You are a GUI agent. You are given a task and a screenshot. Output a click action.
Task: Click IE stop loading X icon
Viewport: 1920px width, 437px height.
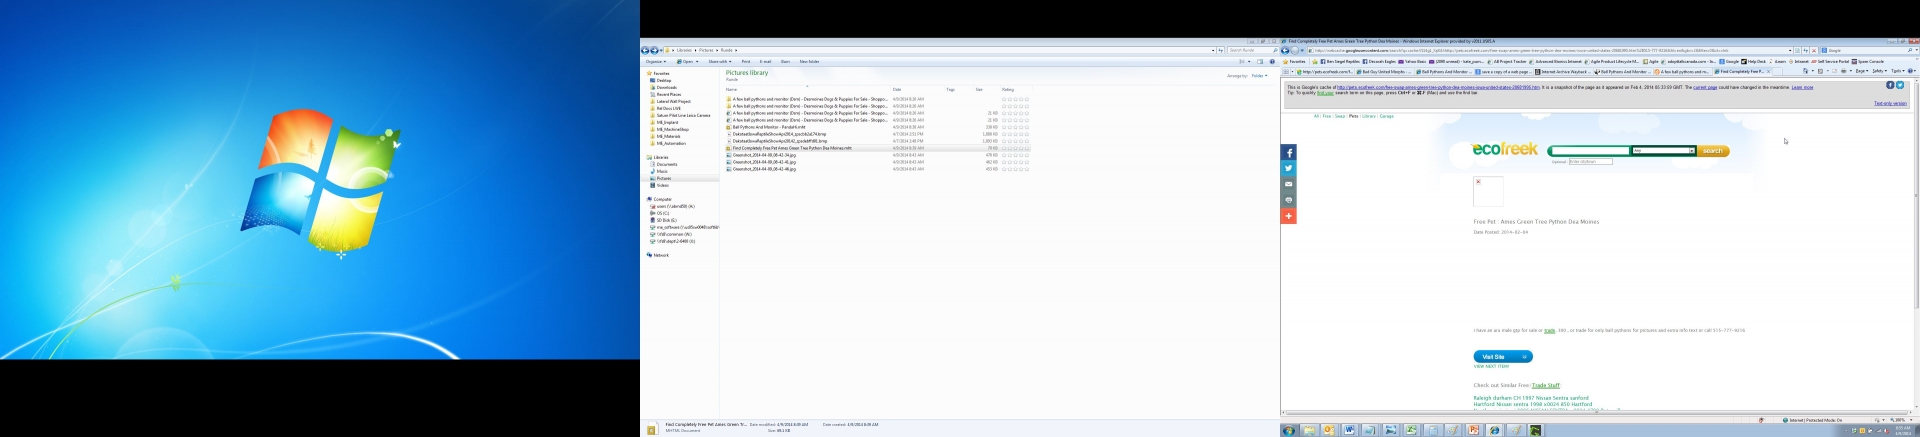click(1814, 50)
